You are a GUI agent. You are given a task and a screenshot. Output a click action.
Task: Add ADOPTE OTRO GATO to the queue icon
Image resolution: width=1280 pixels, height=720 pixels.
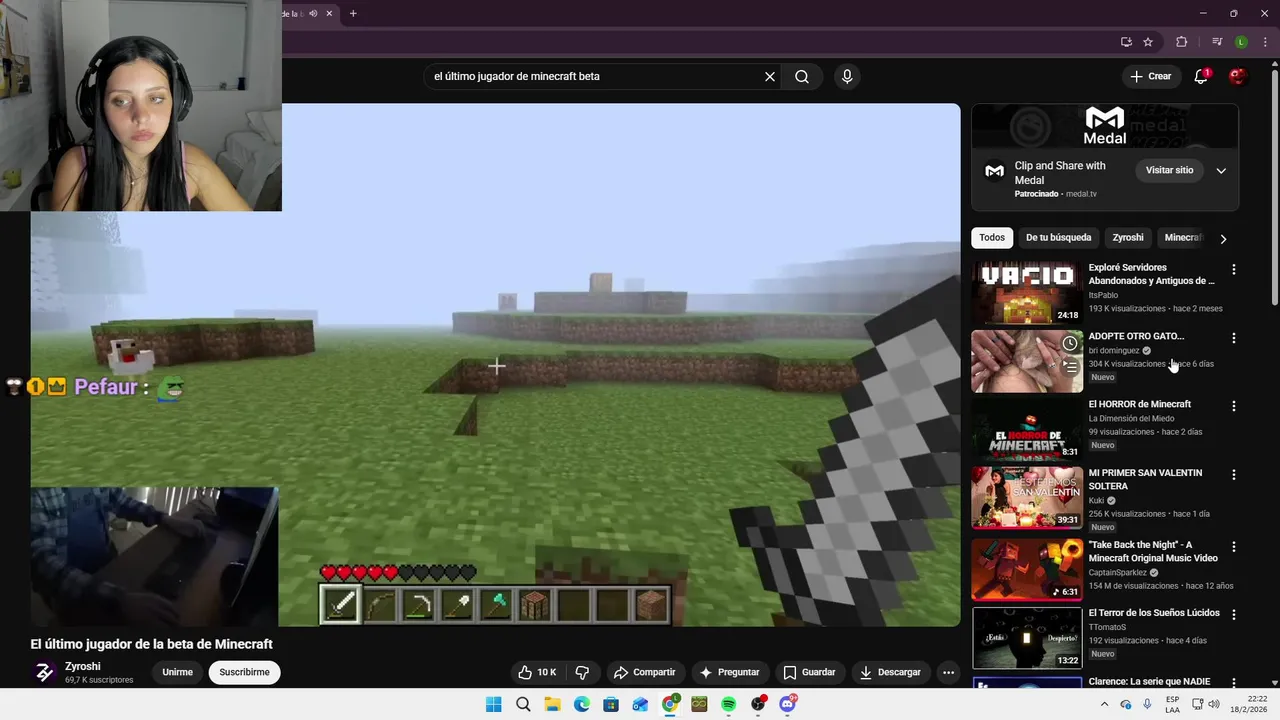(x=1070, y=367)
